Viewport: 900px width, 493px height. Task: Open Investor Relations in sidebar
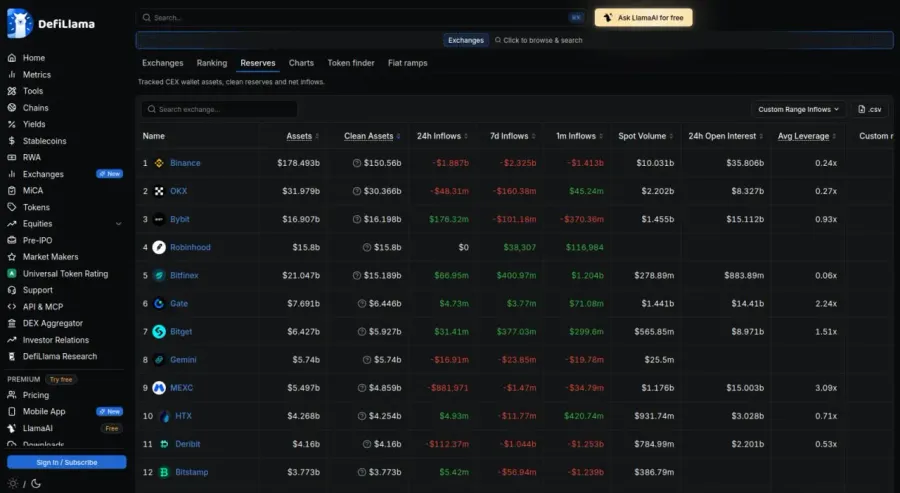(56, 340)
